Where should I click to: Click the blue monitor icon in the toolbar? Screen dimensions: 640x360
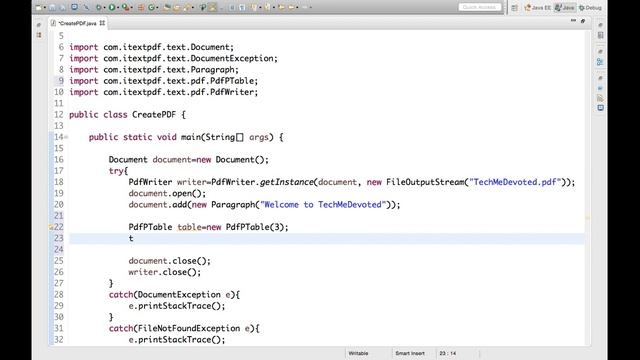74,7
